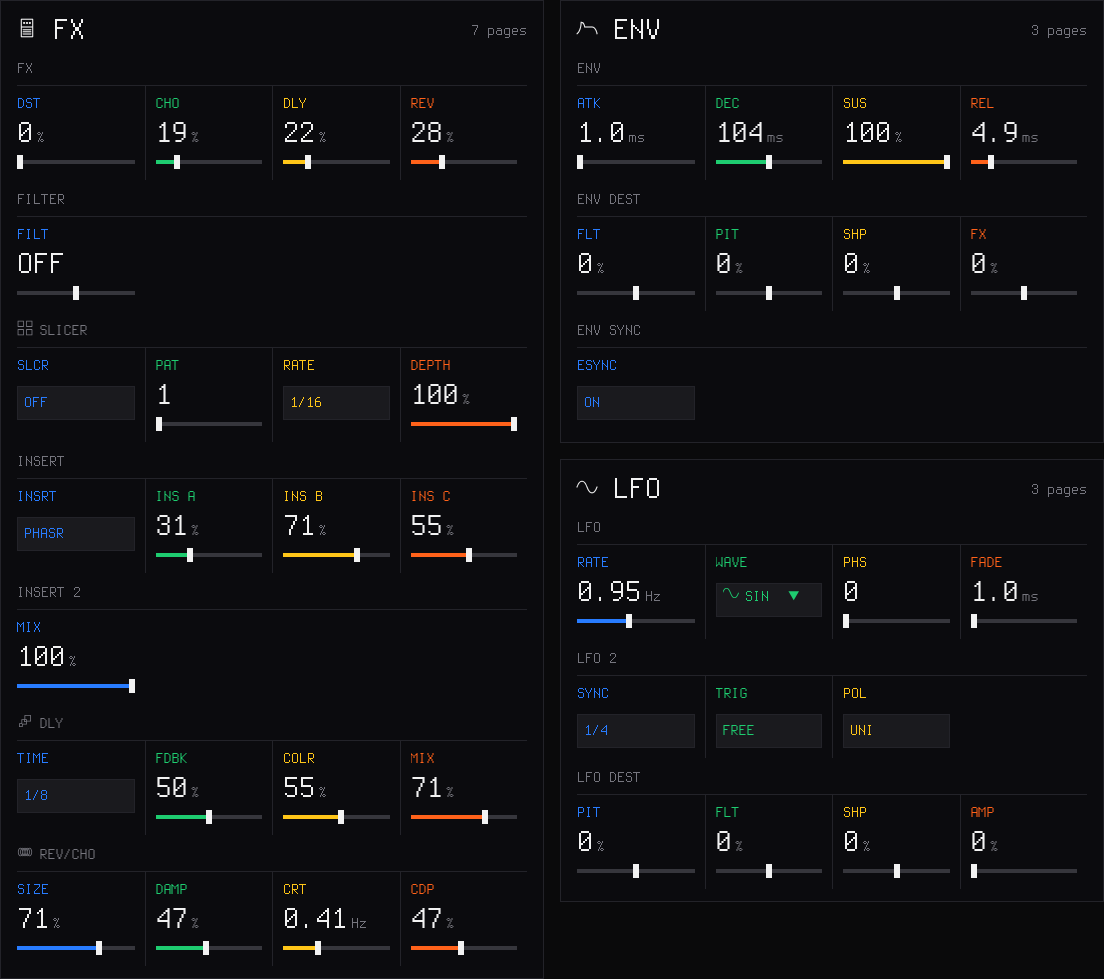Screen dimensions: 1104x979
Task: Adjust the REV reverb slider
Action: (463, 162)
